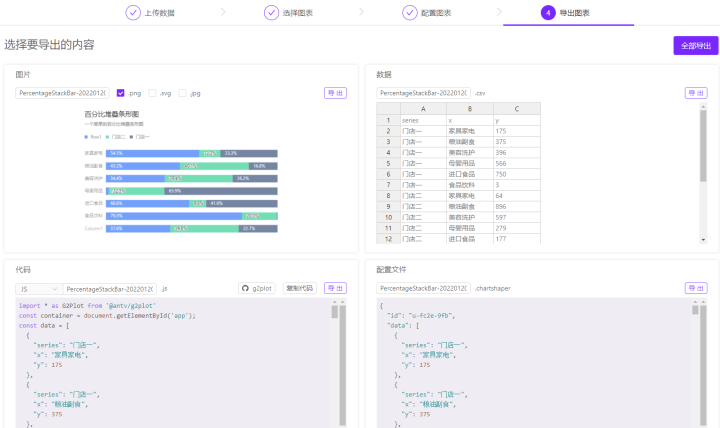Go to the upload data step tab
The width and height of the screenshot is (720, 428).
tap(150, 12)
